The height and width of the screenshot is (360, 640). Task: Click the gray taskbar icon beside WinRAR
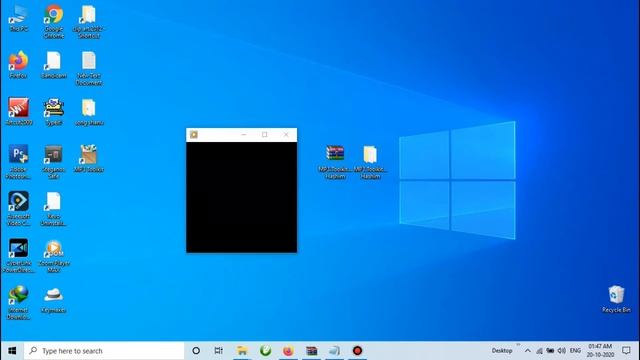pos(334,351)
